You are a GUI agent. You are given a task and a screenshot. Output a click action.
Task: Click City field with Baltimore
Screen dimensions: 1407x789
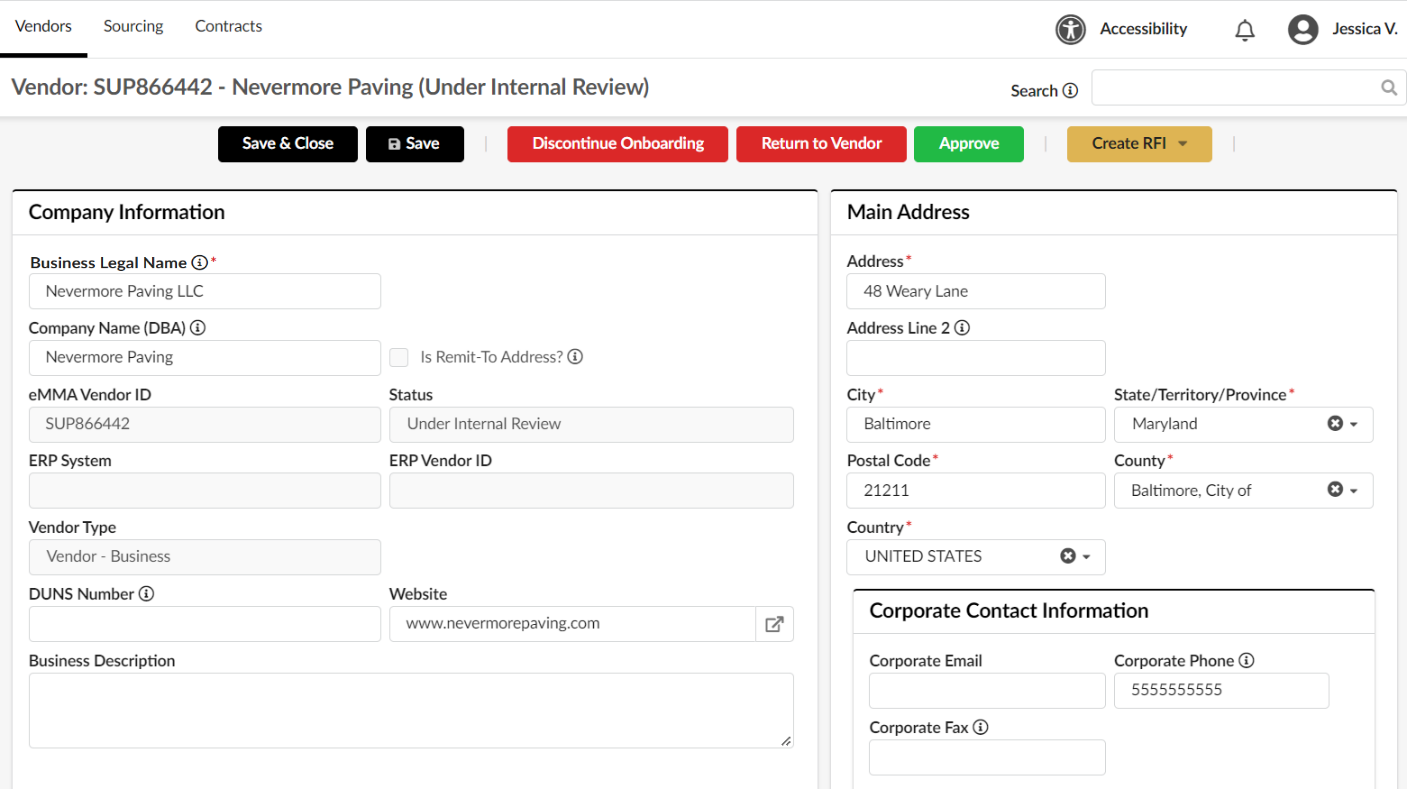pos(976,424)
